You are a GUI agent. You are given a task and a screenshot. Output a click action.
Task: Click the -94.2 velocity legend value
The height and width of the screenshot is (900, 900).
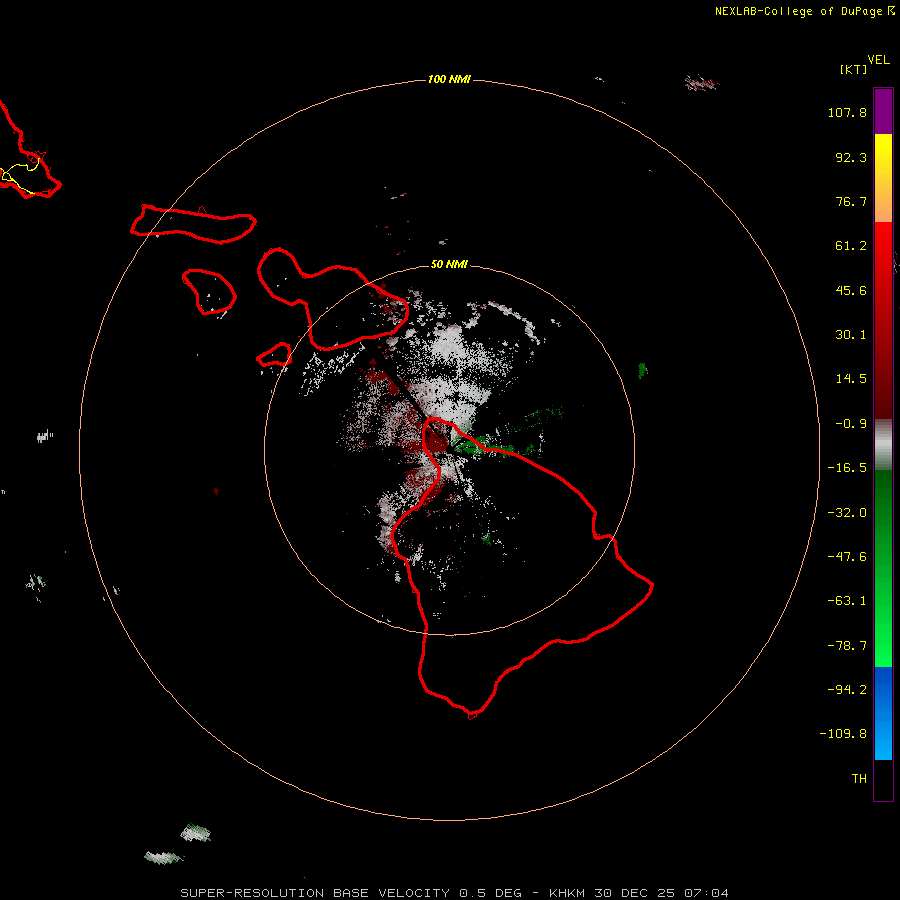coord(847,690)
